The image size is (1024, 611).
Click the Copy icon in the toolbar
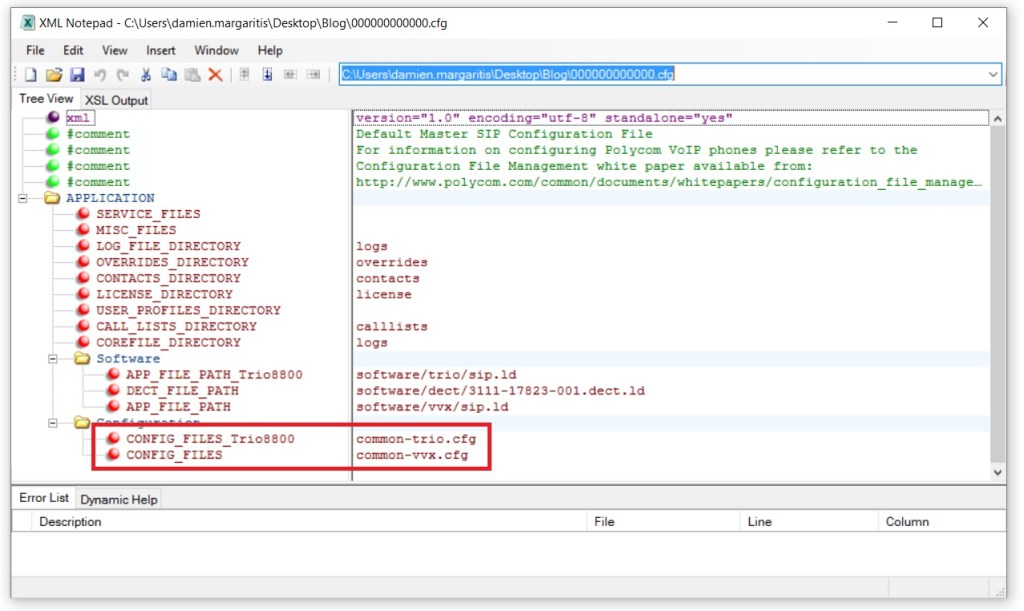tap(169, 75)
